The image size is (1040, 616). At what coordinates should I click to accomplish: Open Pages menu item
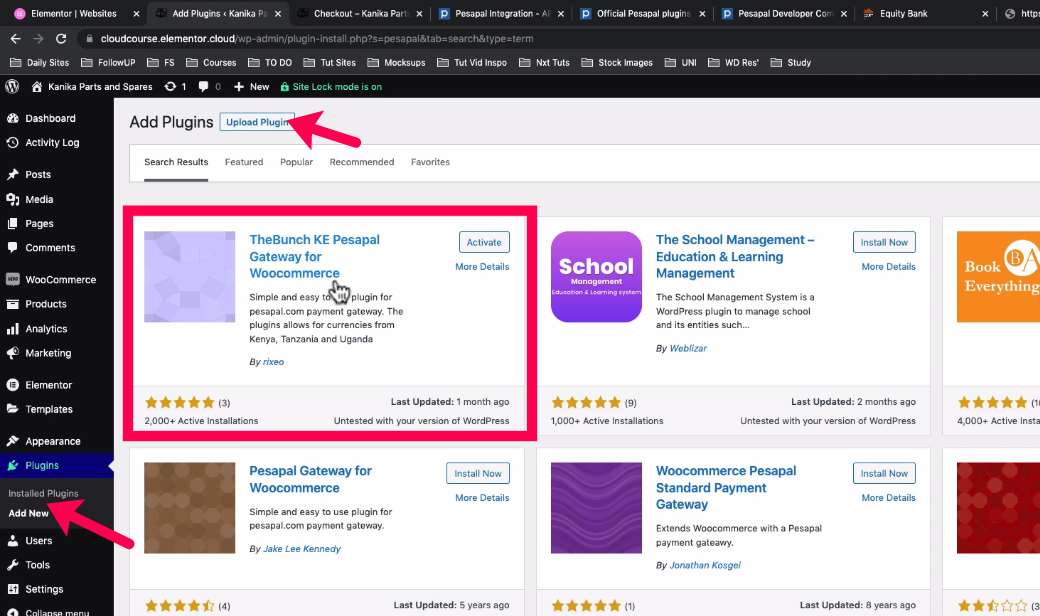click(39, 223)
